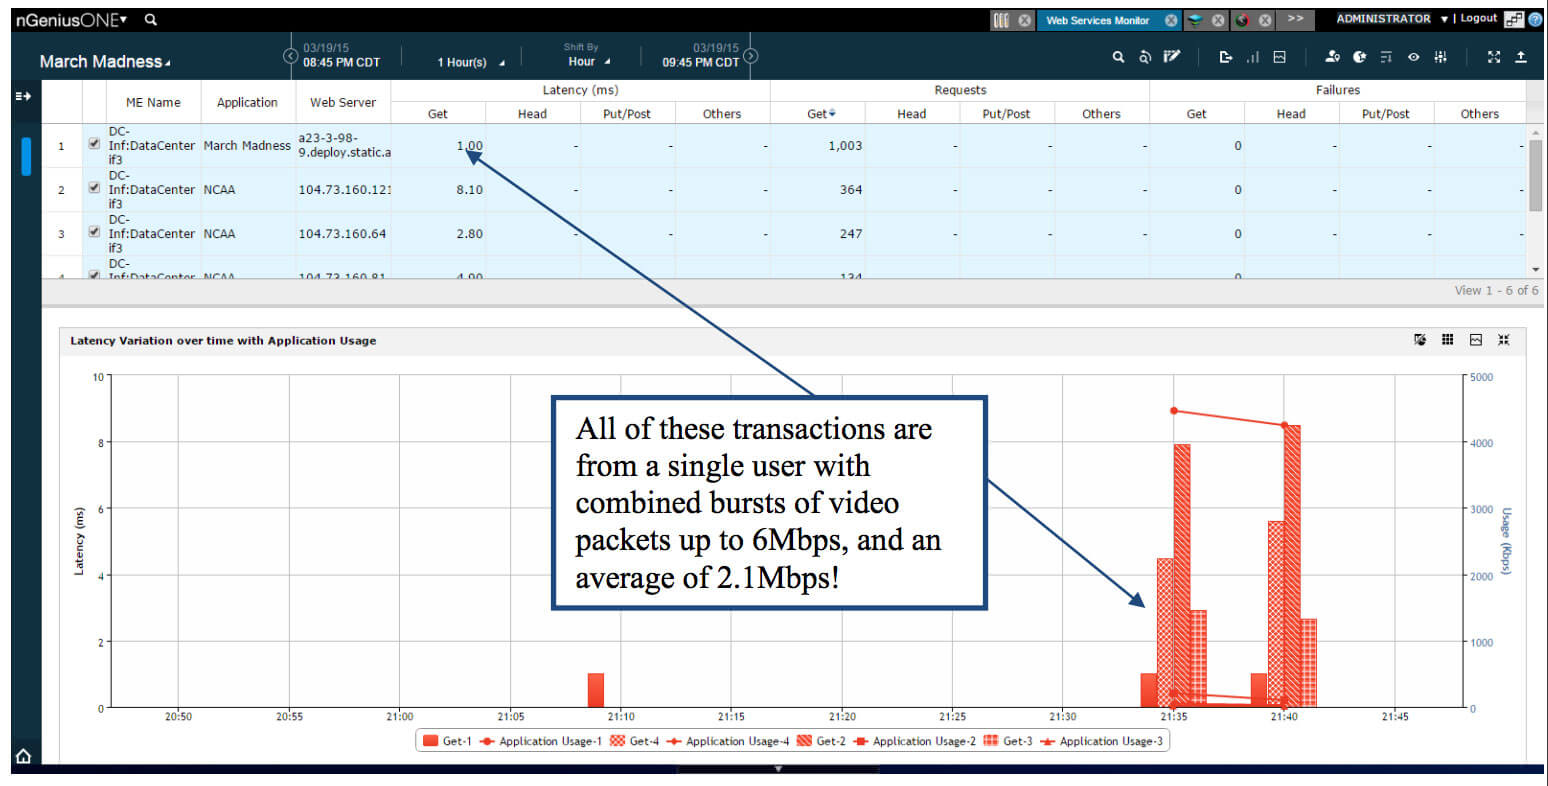Collapse the Latency Variation panel with the arrows icon

[x=1503, y=340]
